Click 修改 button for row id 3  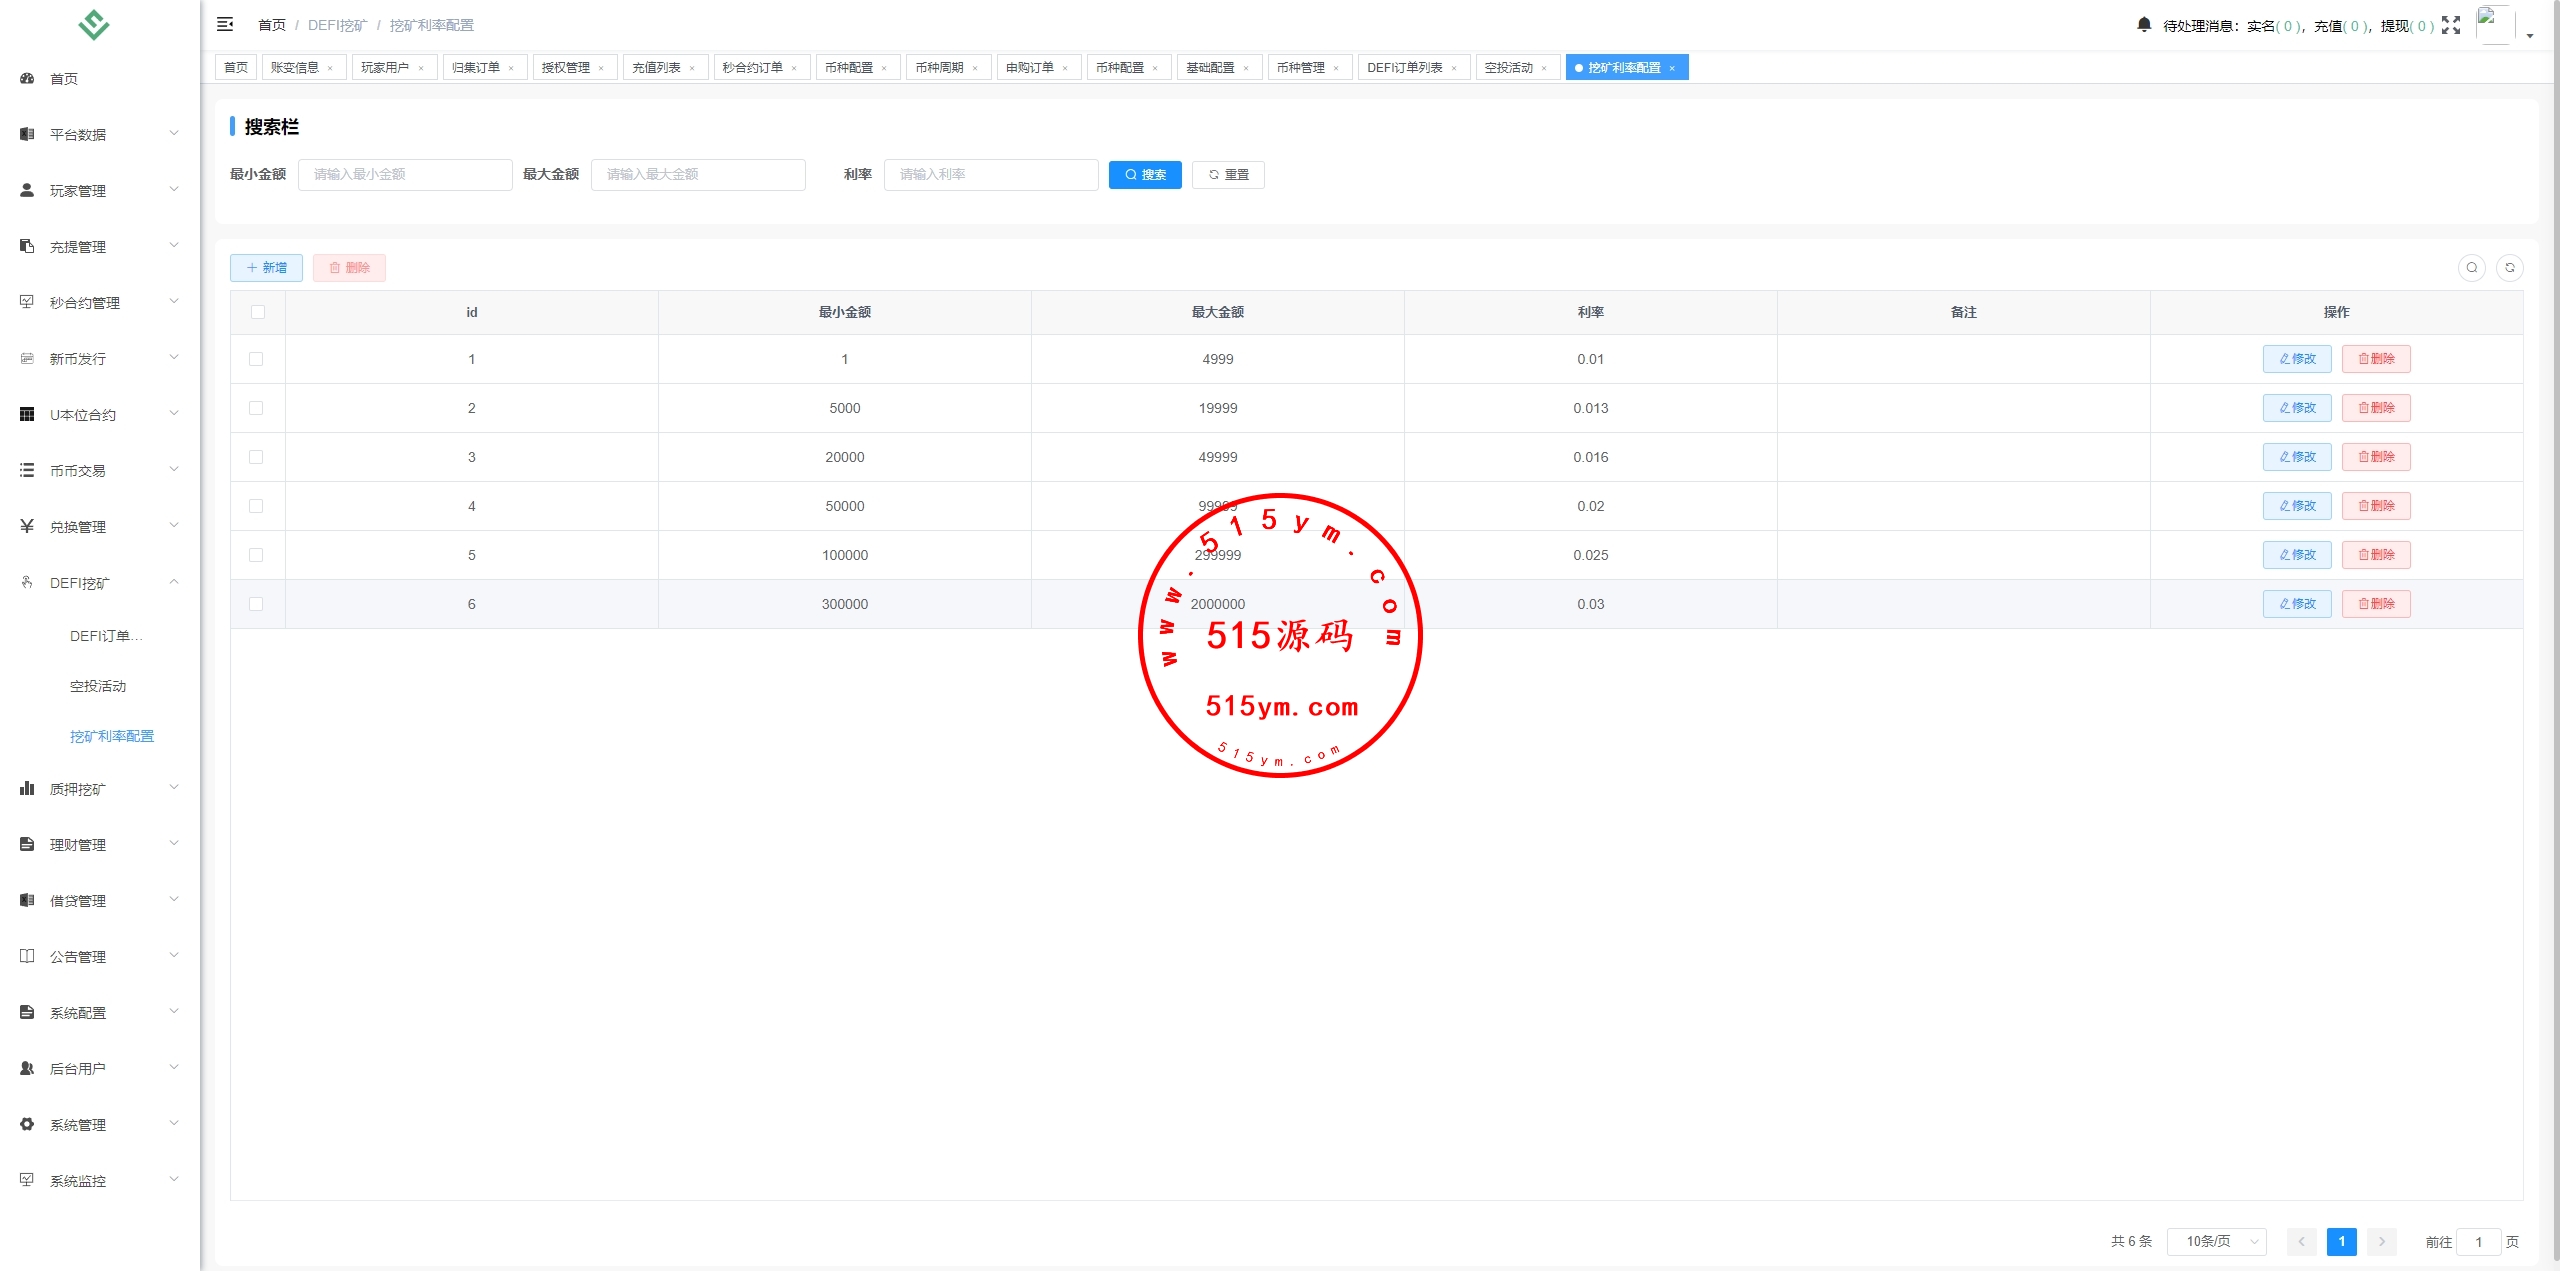pyautogui.click(x=2296, y=457)
